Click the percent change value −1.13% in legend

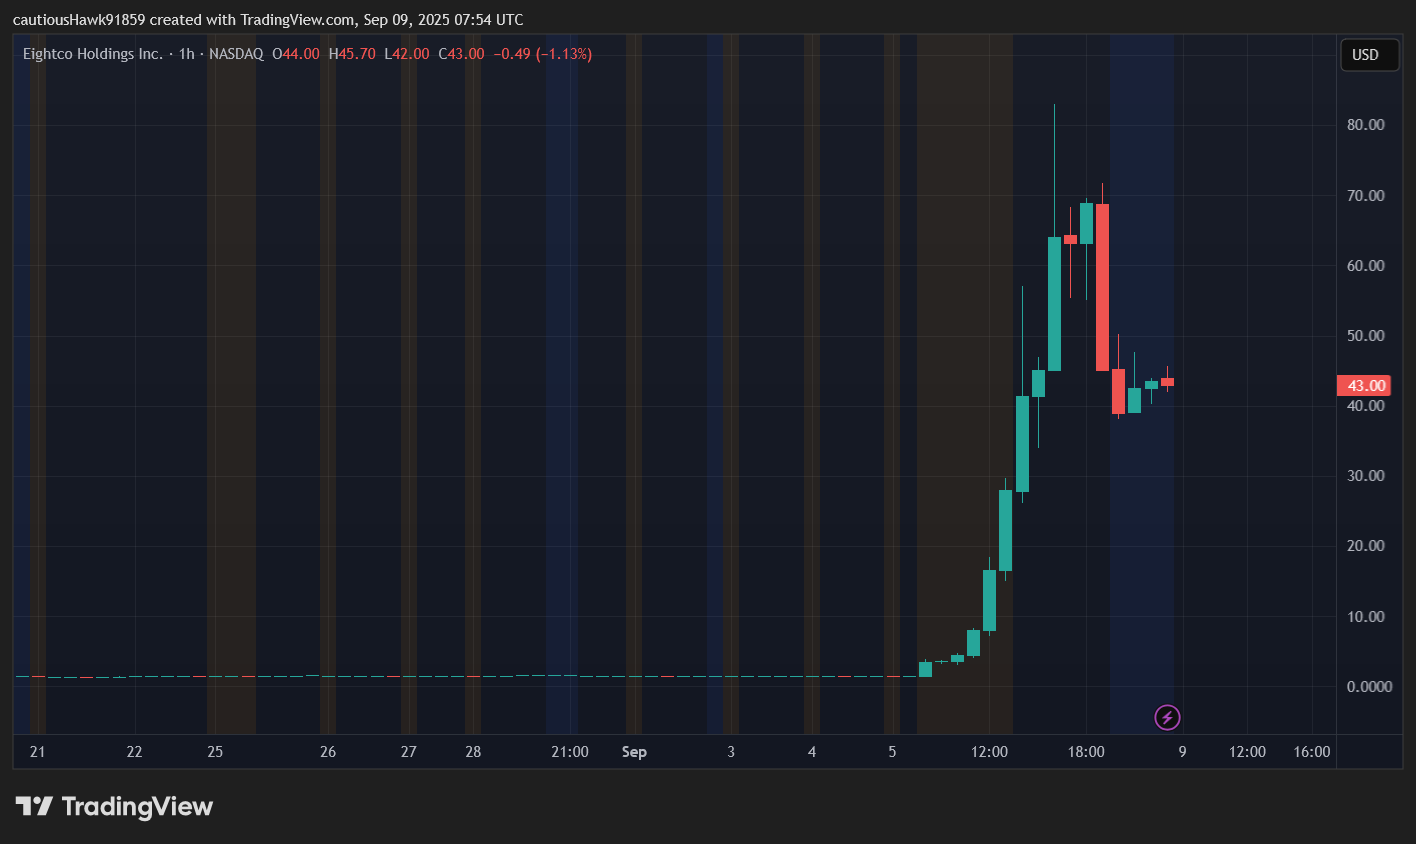[564, 54]
